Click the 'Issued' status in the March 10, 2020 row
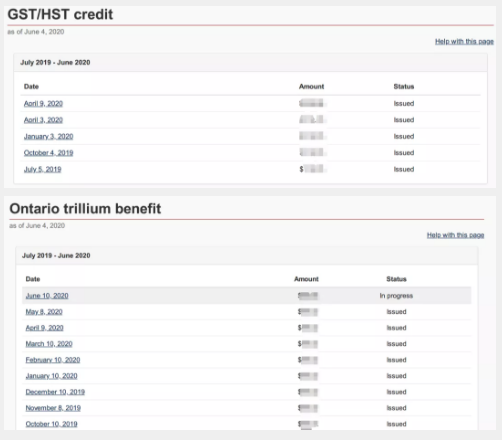 click(x=396, y=344)
